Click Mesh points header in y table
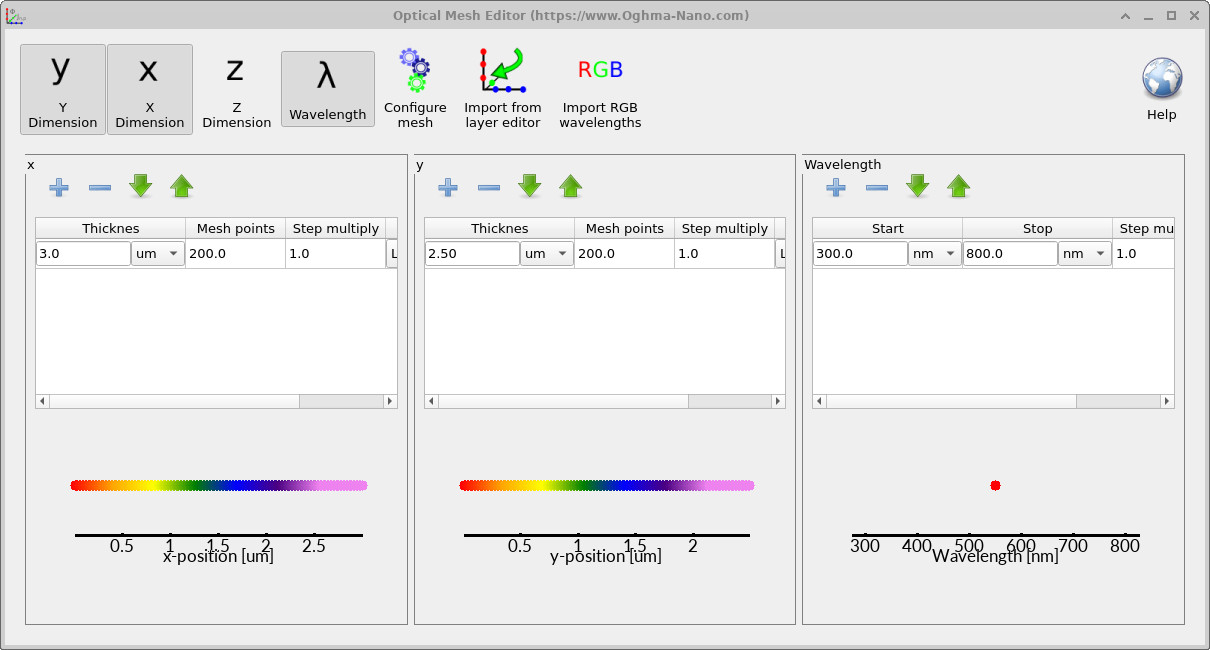 coord(625,229)
